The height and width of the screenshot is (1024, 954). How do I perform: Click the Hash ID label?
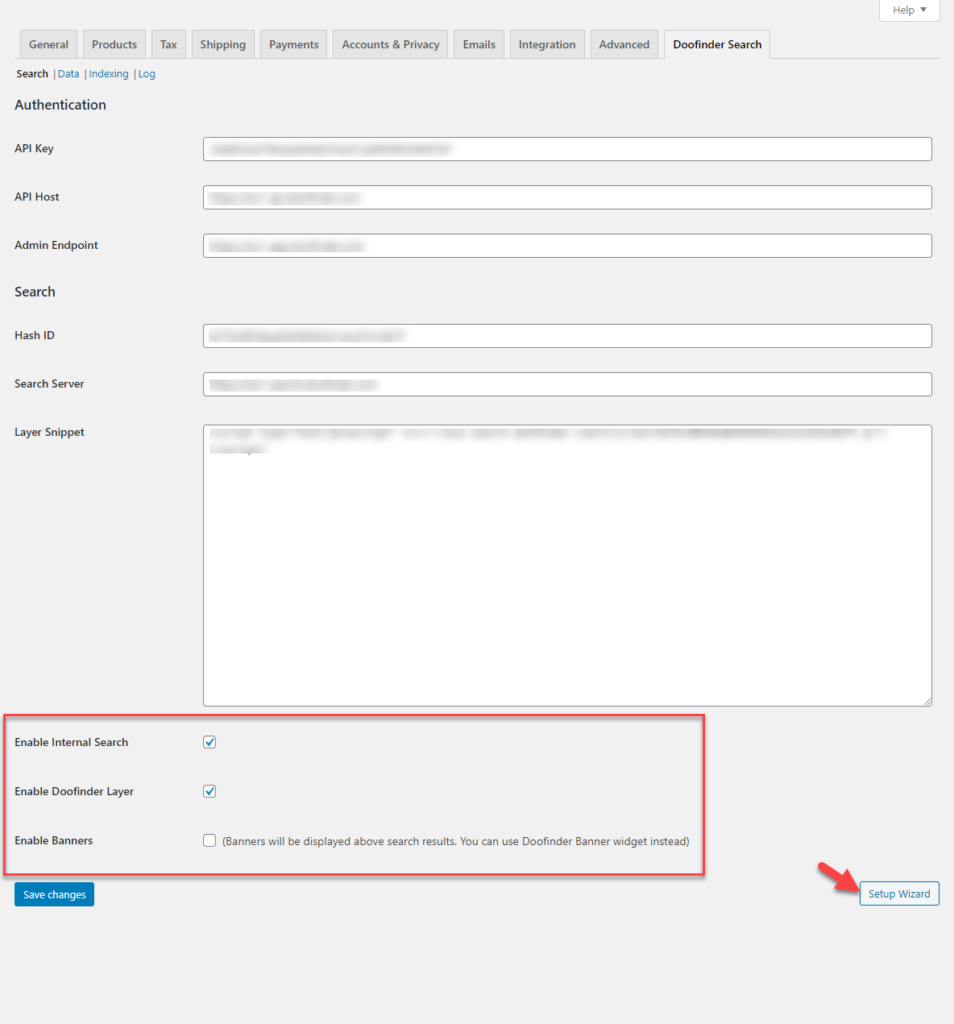(35, 335)
